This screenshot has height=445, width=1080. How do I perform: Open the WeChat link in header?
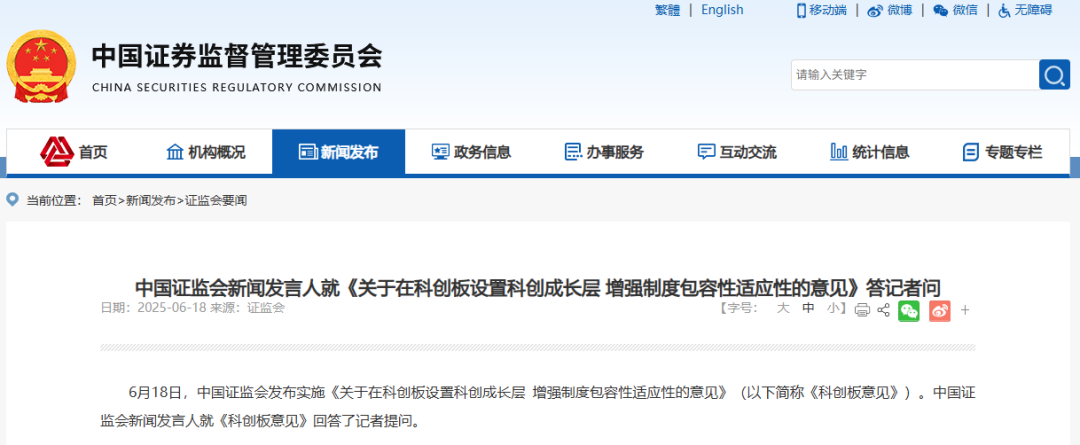[955, 10]
